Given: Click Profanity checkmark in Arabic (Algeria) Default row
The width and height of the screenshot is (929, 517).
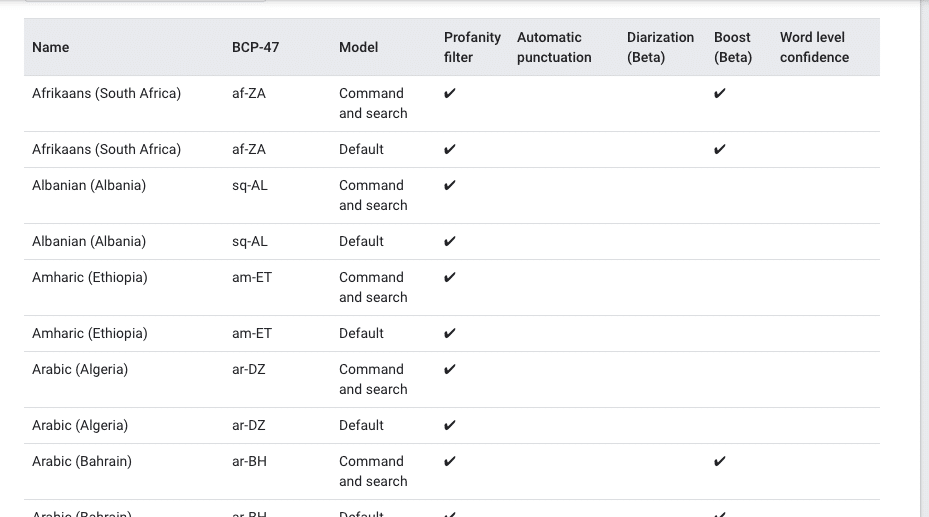Looking at the screenshot, I should coord(450,426).
